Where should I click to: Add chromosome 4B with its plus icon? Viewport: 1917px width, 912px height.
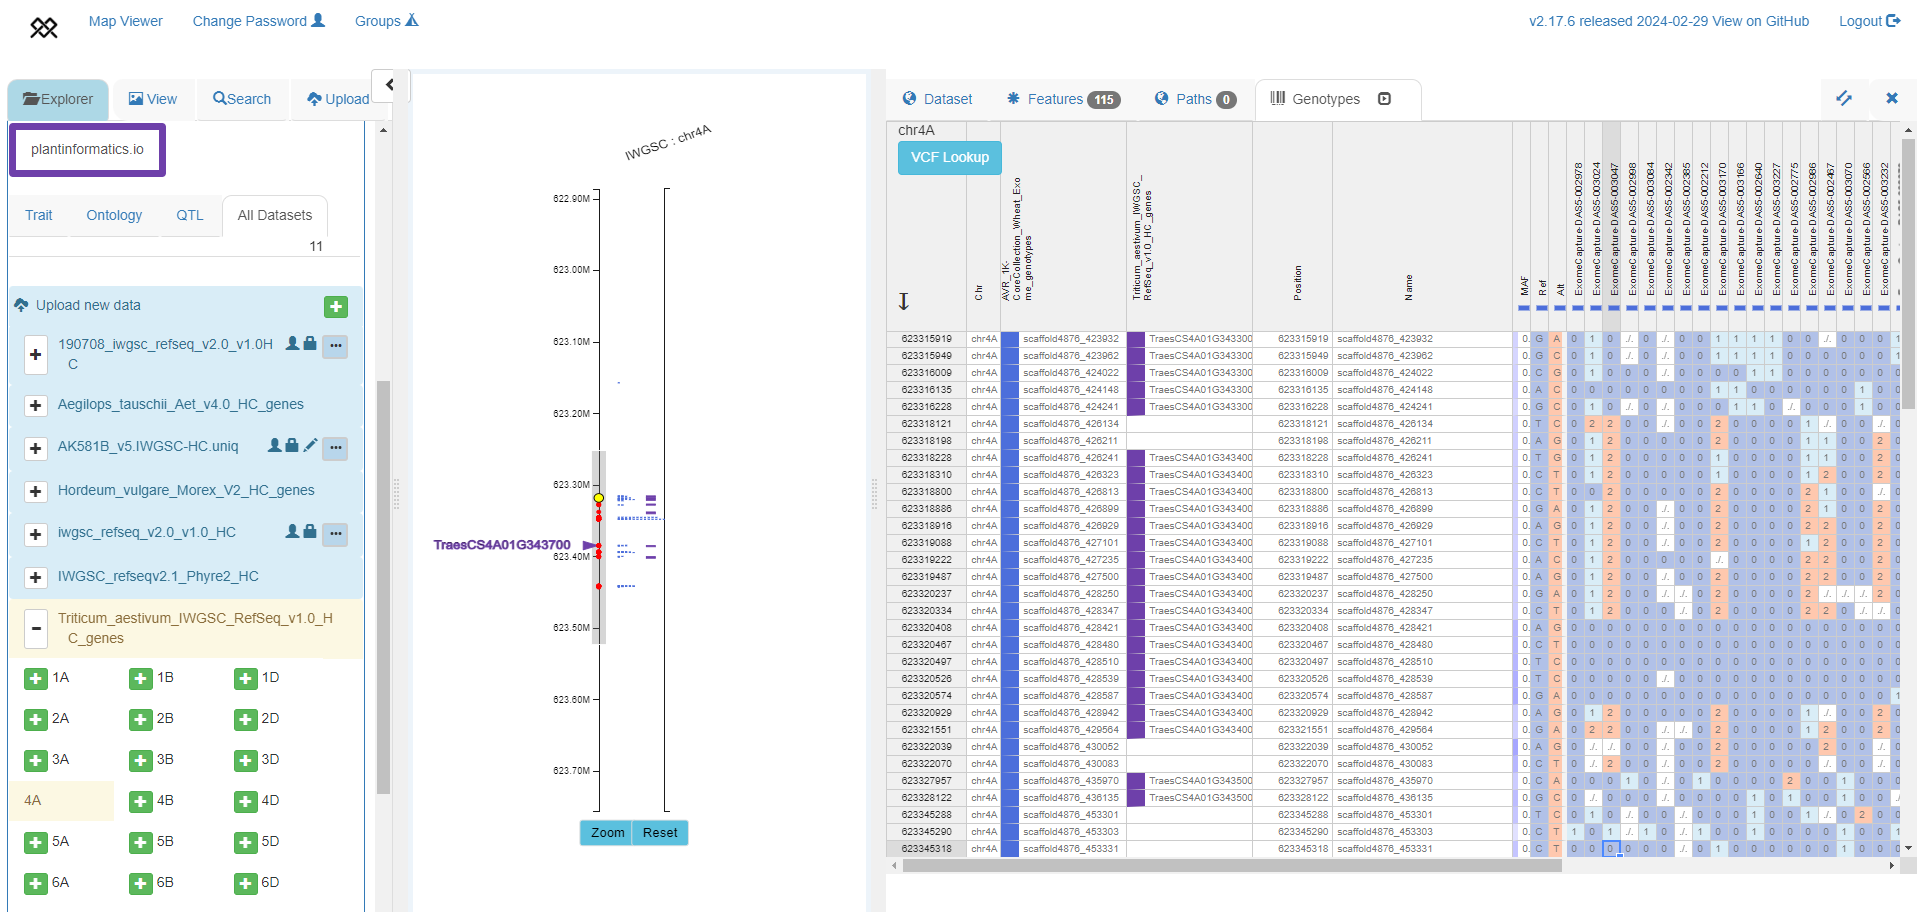(x=141, y=802)
